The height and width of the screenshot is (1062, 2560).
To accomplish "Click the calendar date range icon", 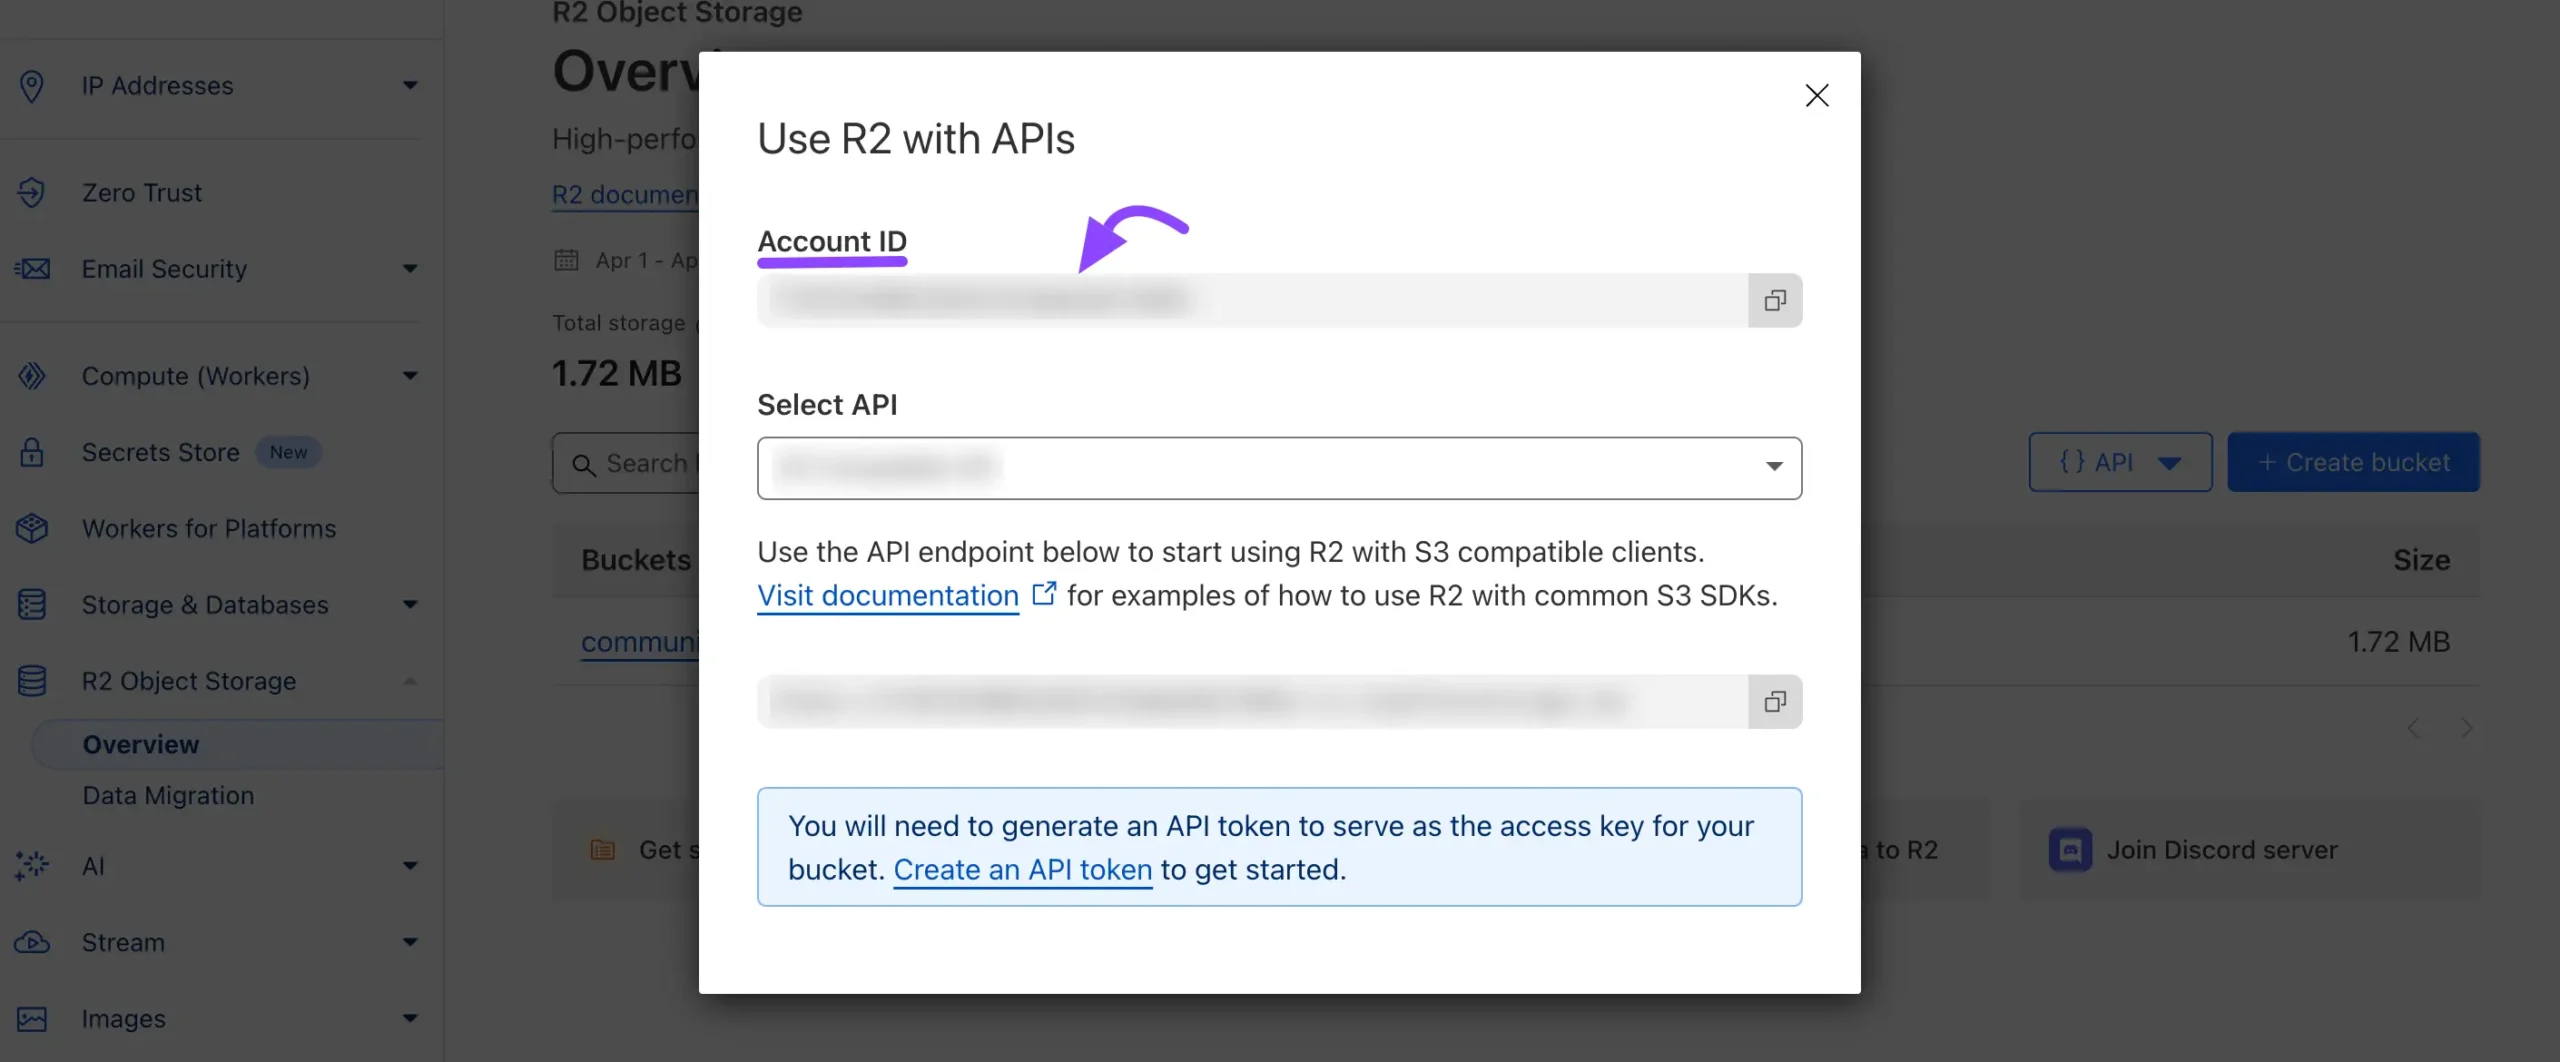I will (566, 260).
